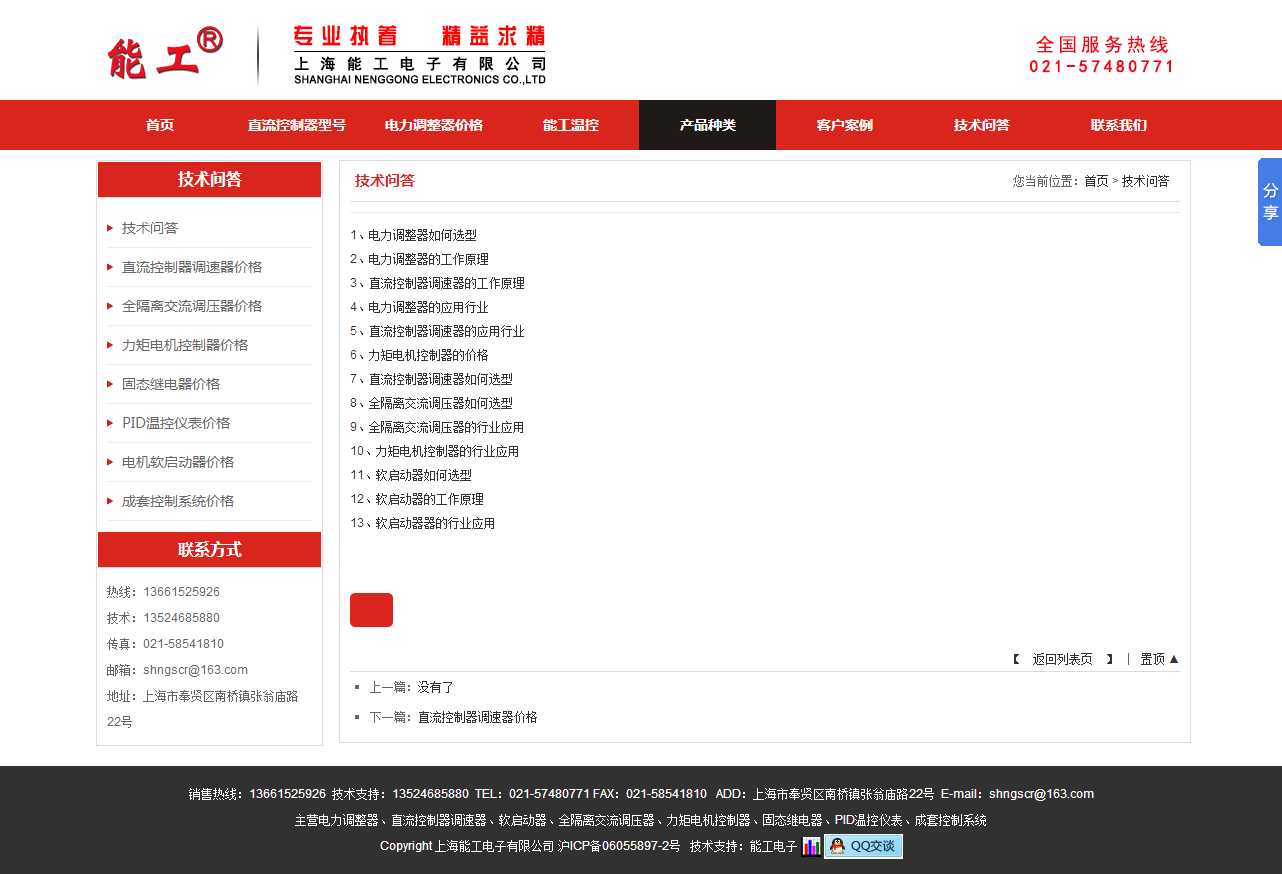Screen dimensions: 1282x874
Task: Click the 能工 company logo
Action: pyautogui.click(x=165, y=54)
